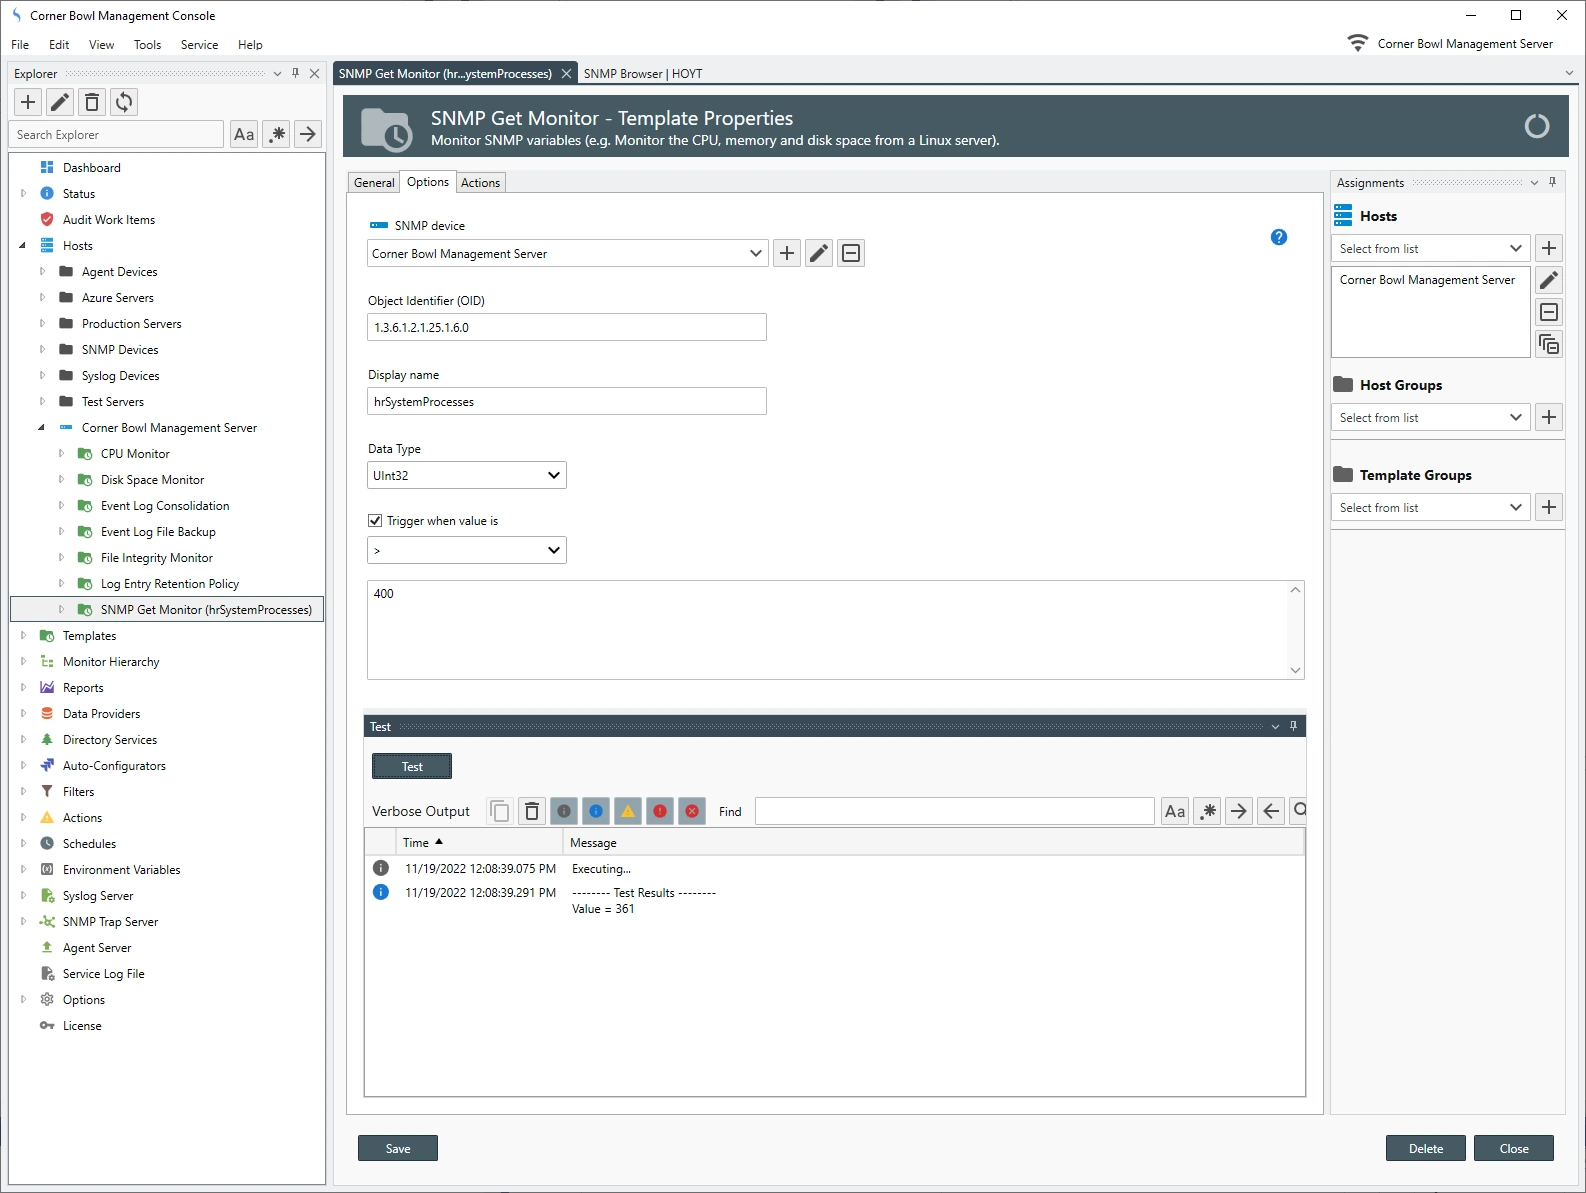The image size is (1586, 1193).
Task: Clear verbose output with the trash icon
Action: [532, 811]
